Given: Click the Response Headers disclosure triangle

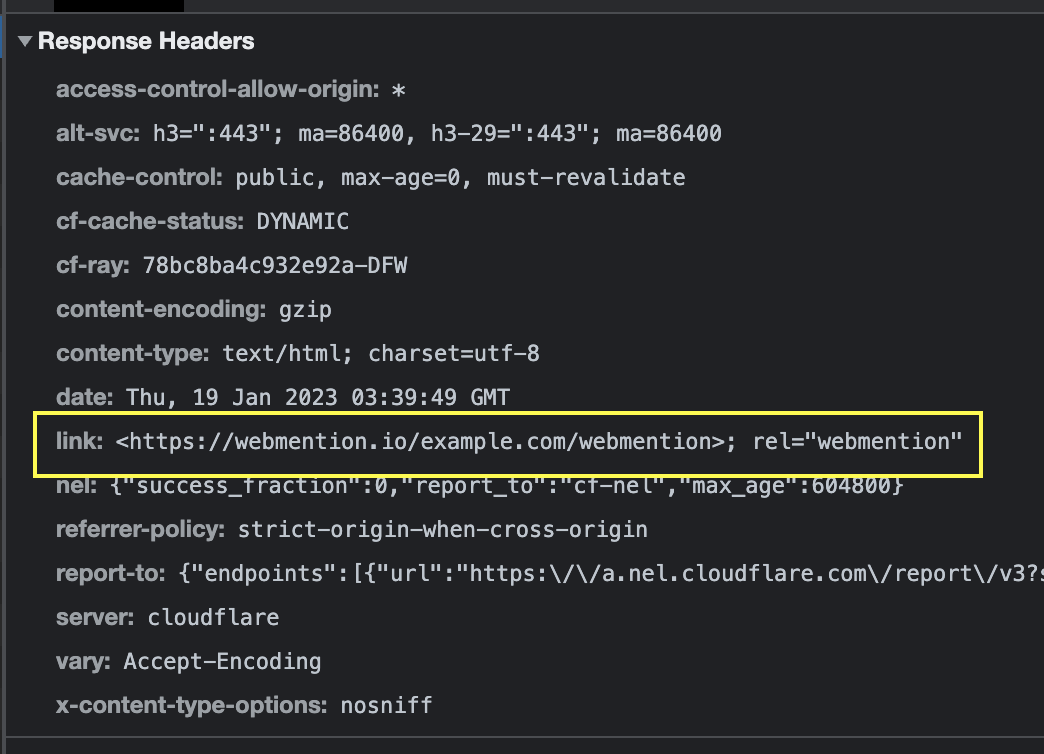Looking at the screenshot, I should click(23, 41).
